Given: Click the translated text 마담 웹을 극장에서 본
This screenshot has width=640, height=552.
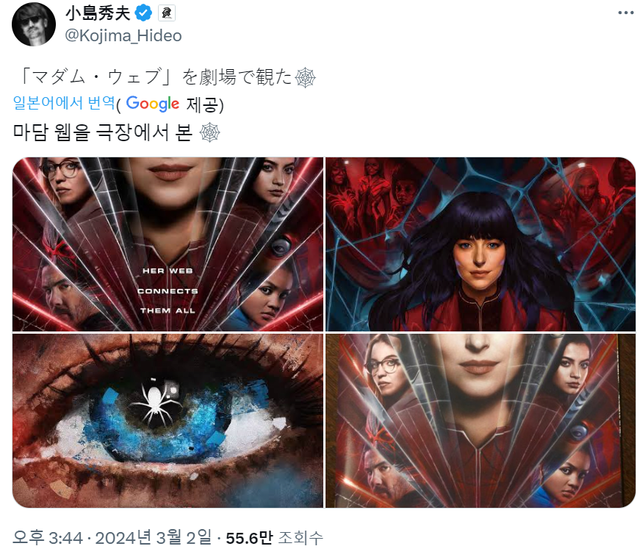Looking at the screenshot, I should point(103,132).
